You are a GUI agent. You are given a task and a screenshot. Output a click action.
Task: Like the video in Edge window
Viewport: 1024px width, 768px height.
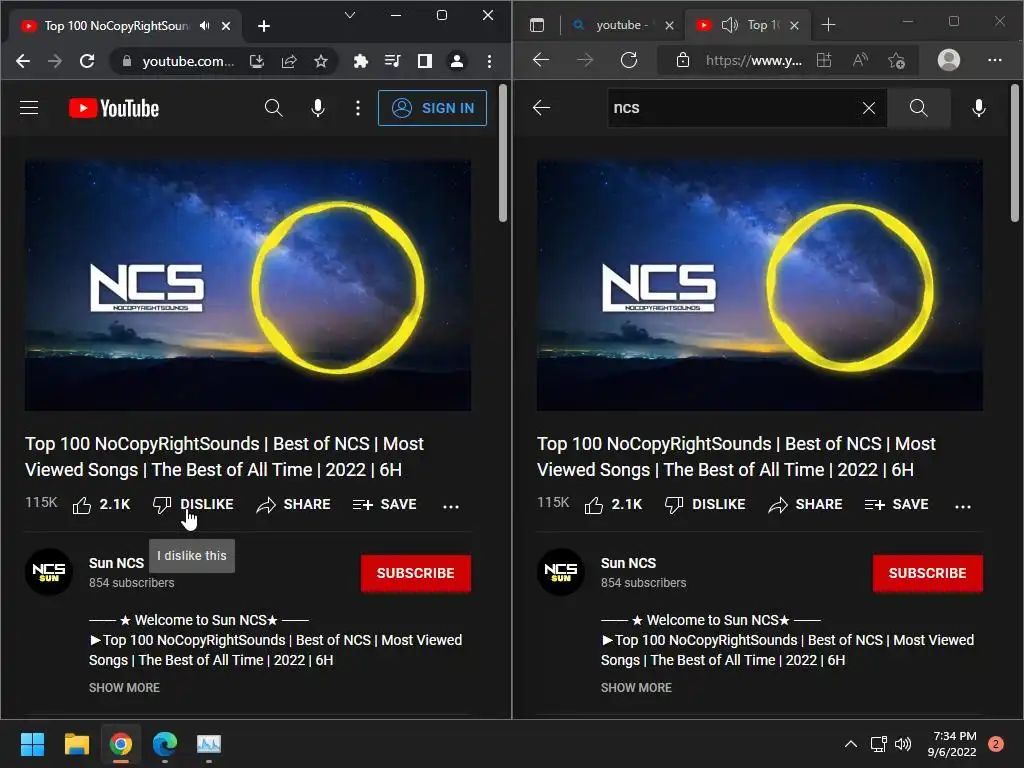click(613, 505)
